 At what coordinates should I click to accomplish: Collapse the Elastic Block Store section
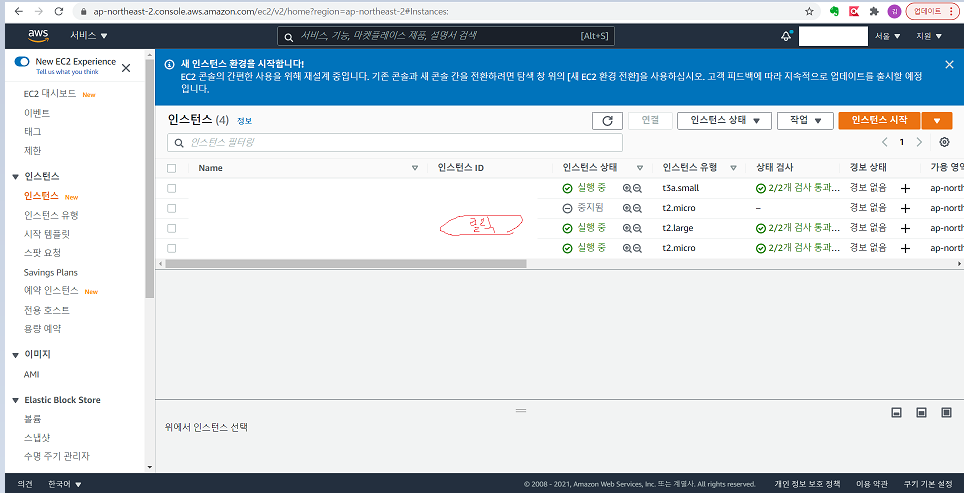(x=16, y=400)
